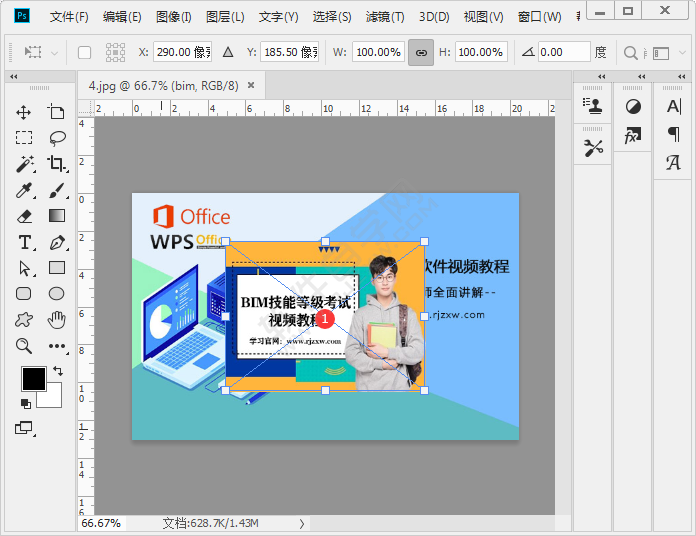Open the transform tool preset dropdown

pyautogui.click(x=40, y=52)
